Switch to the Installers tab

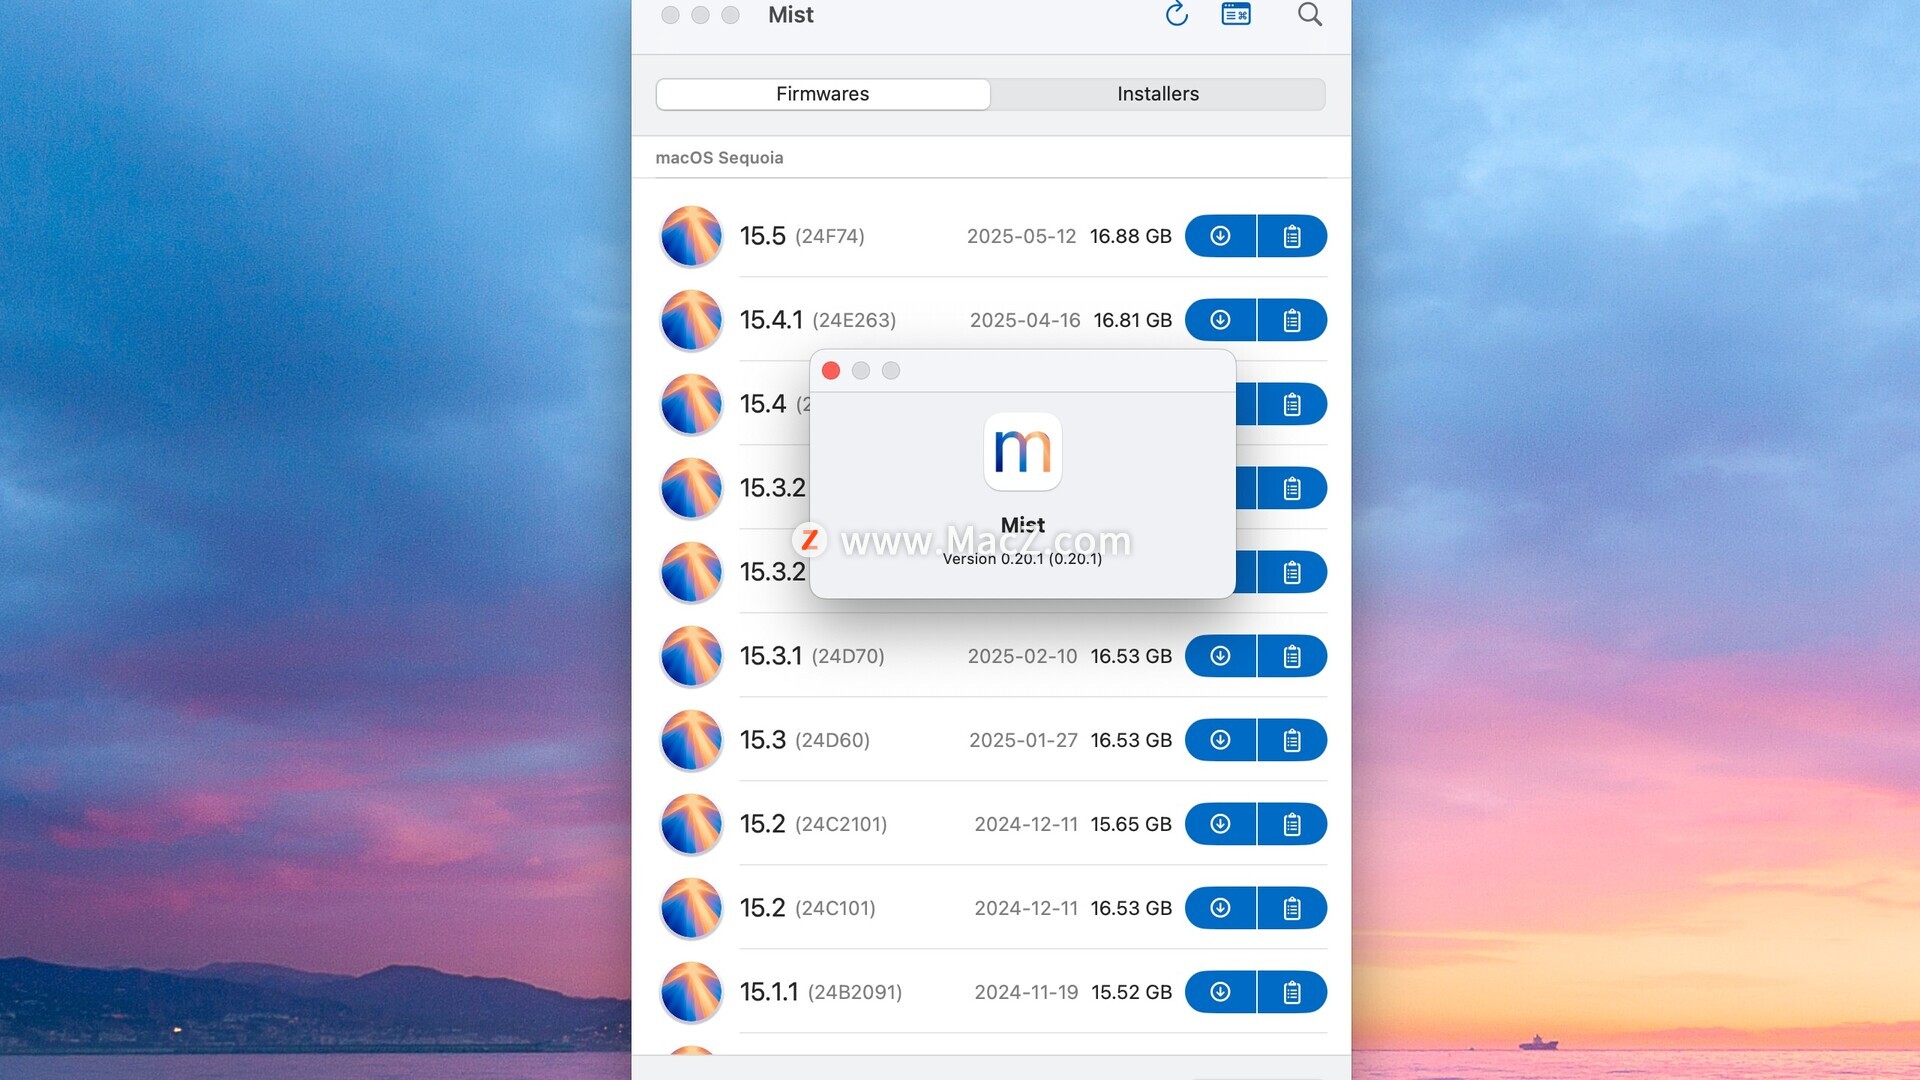coord(1158,94)
